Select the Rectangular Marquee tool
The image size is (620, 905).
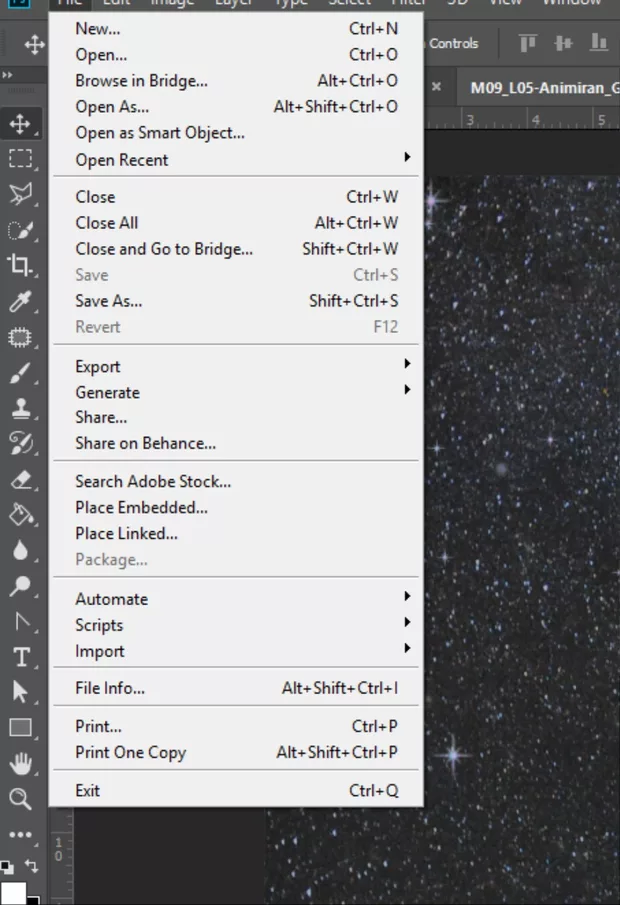coord(21,159)
